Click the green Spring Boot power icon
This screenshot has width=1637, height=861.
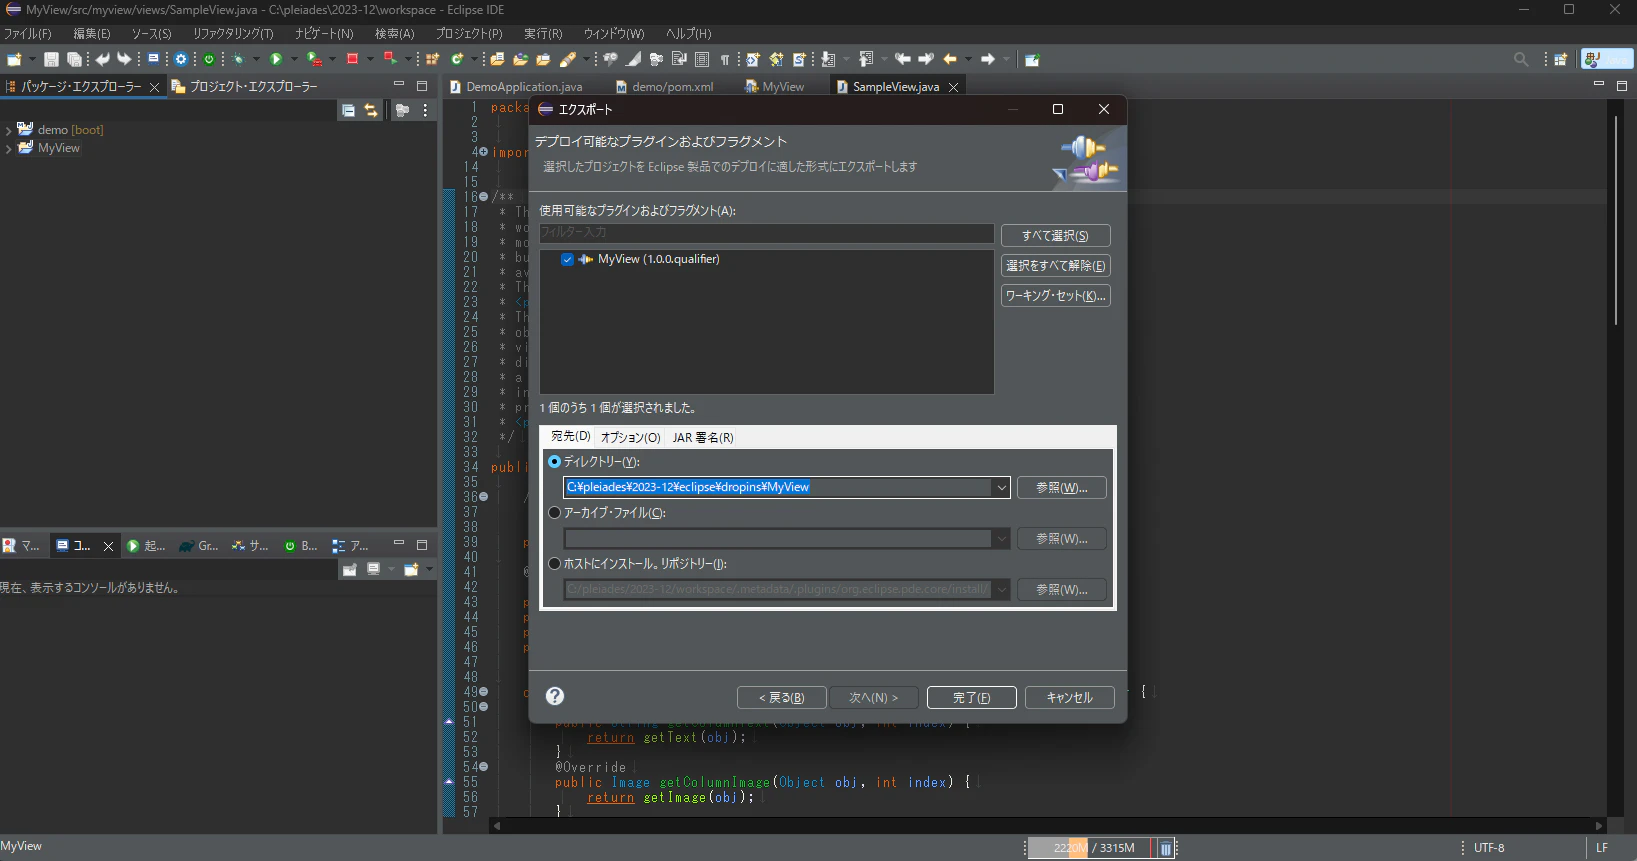pyautogui.click(x=209, y=60)
